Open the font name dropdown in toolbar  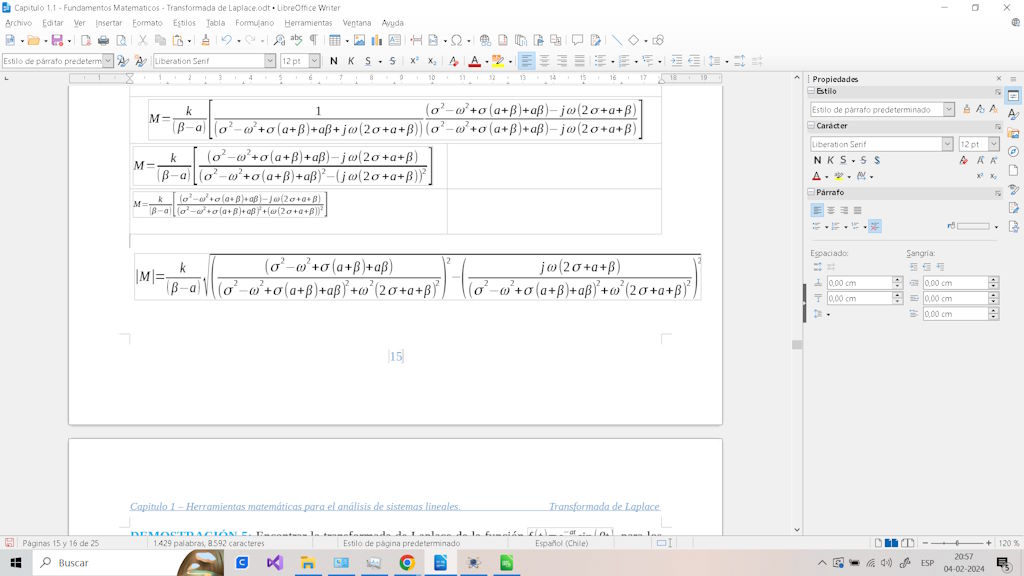click(x=270, y=61)
